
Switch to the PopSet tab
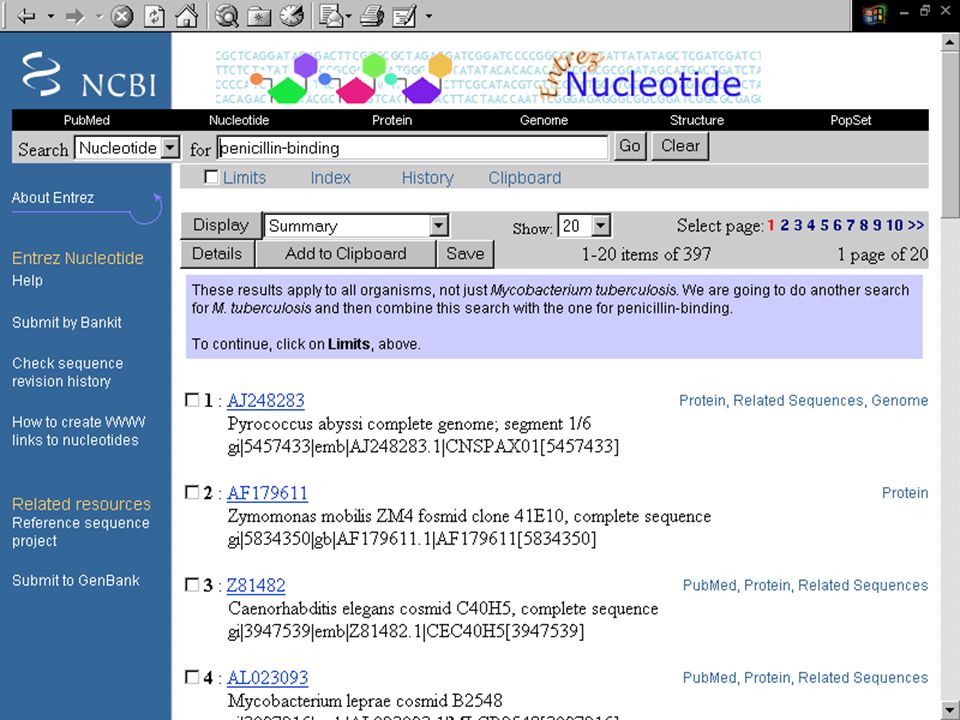(x=850, y=120)
